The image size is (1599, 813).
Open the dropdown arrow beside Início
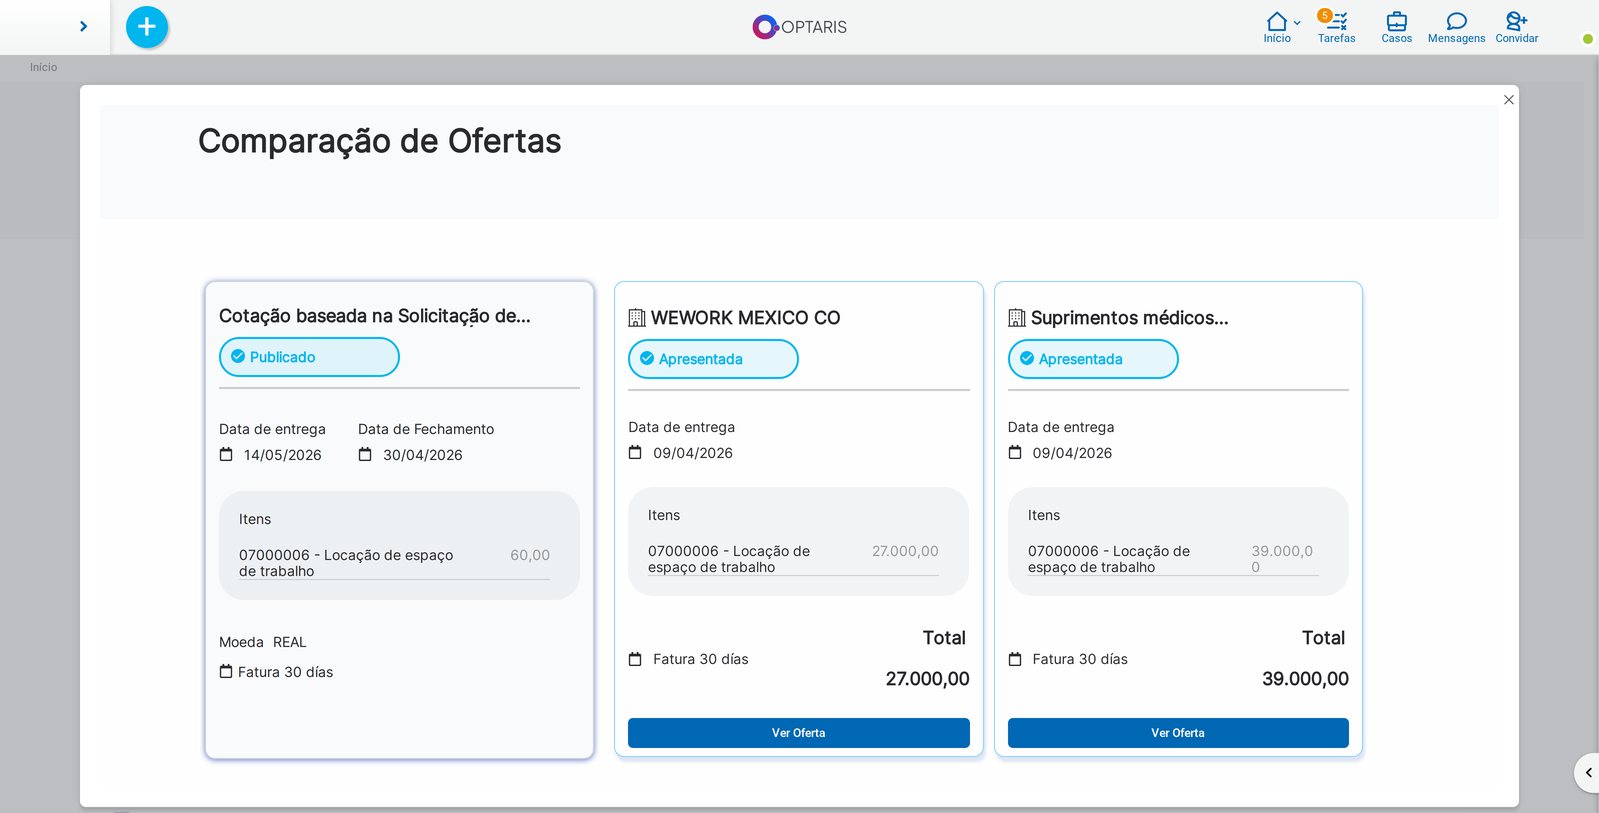click(x=1297, y=23)
